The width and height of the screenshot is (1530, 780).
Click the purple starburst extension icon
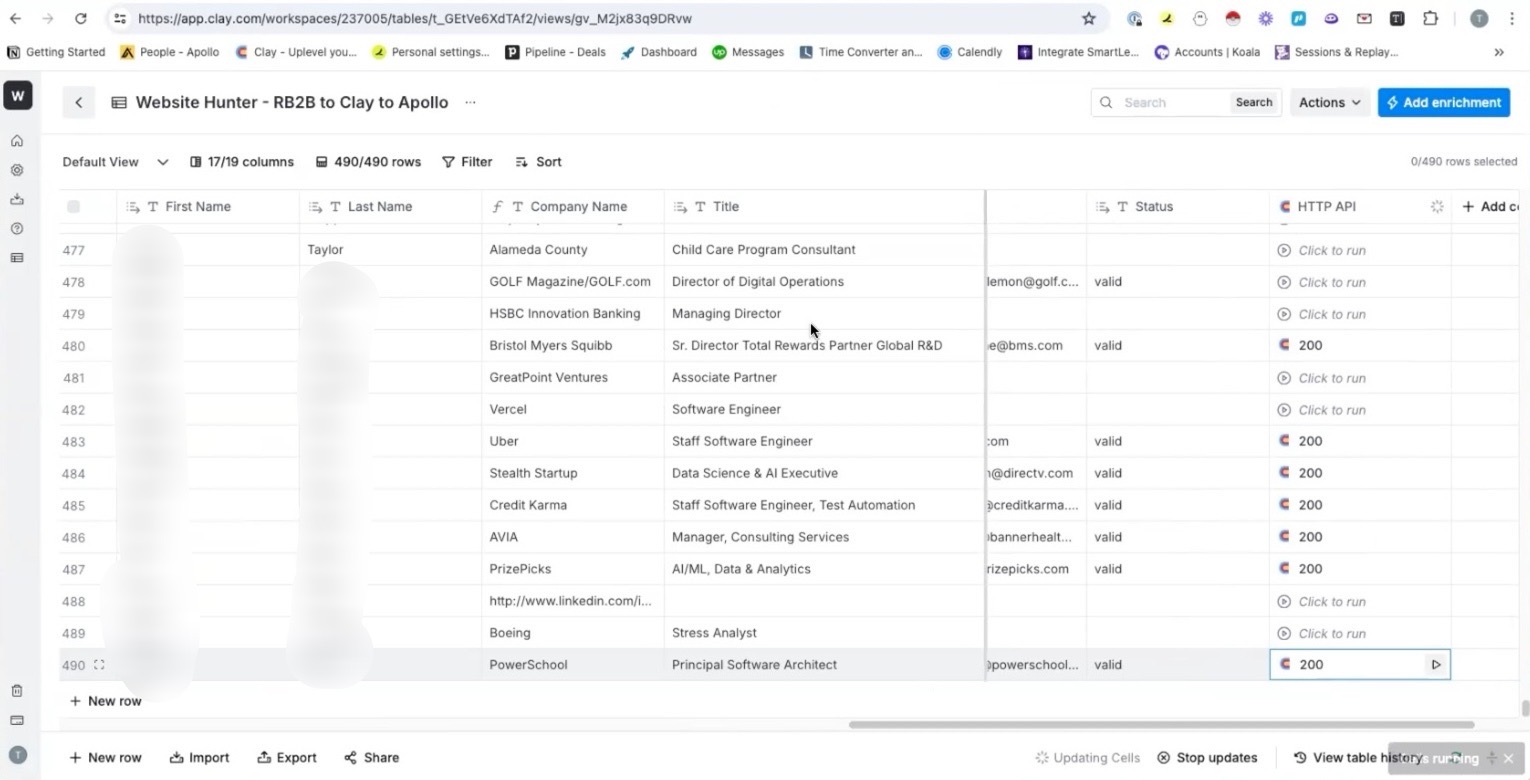1265,18
